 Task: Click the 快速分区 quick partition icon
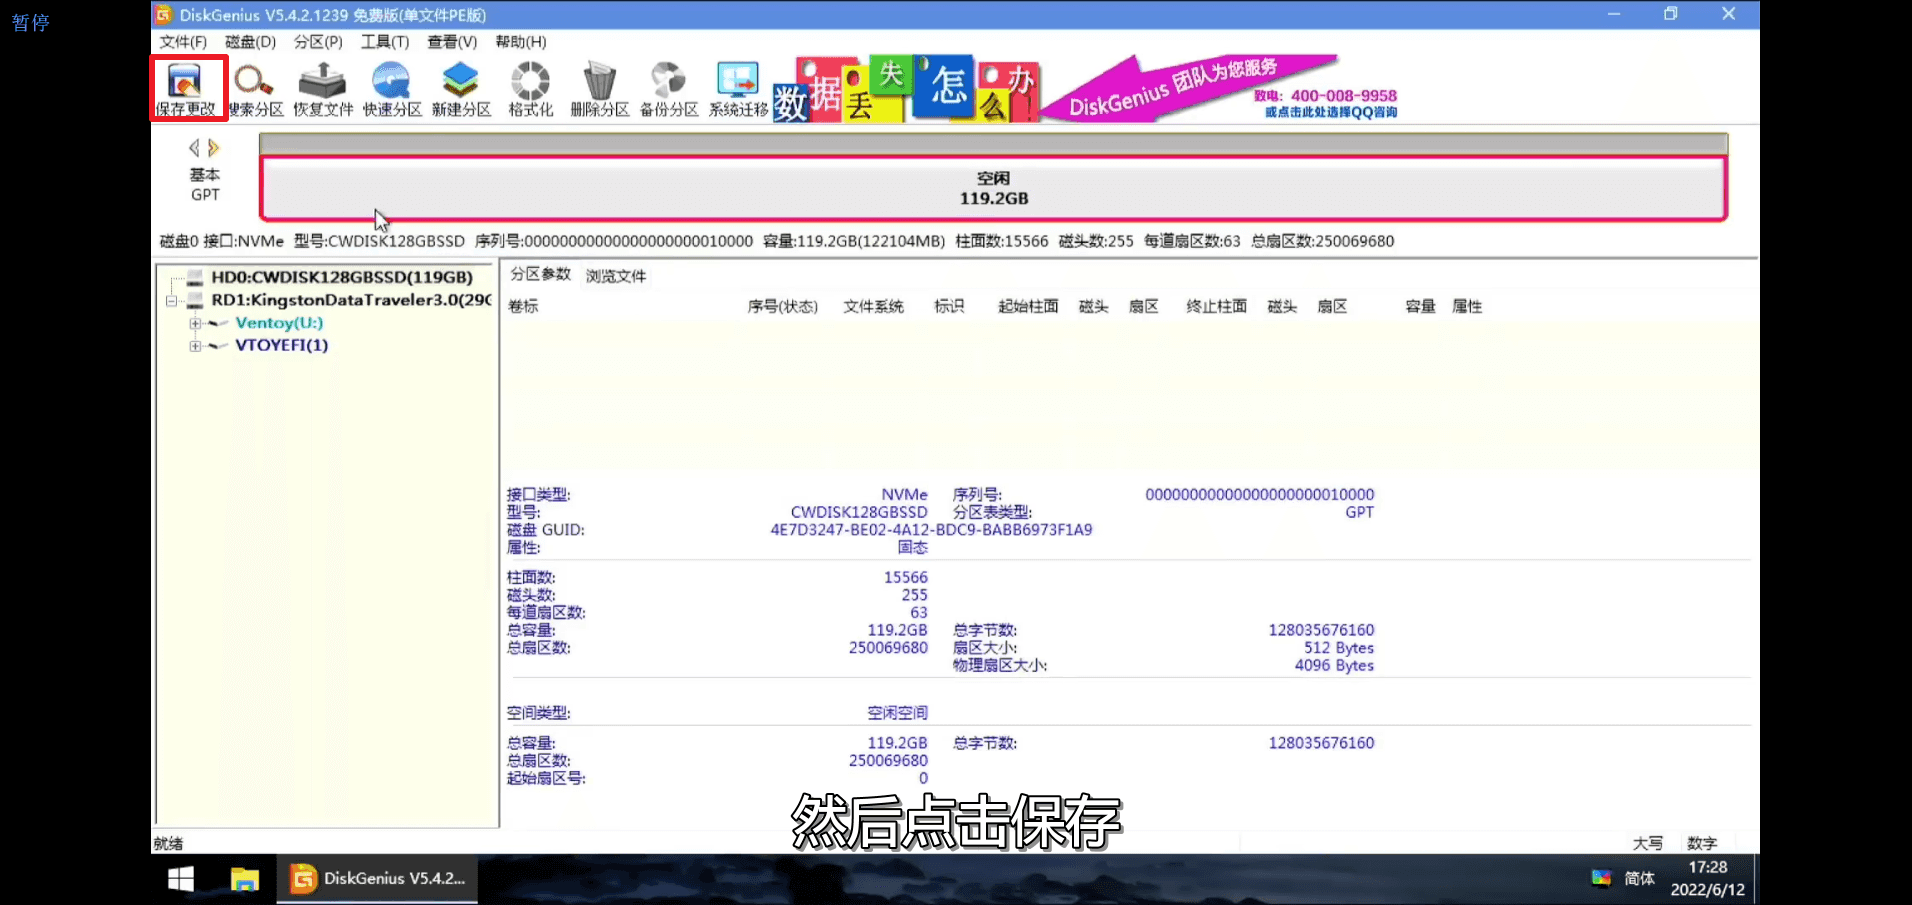[391, 88]
